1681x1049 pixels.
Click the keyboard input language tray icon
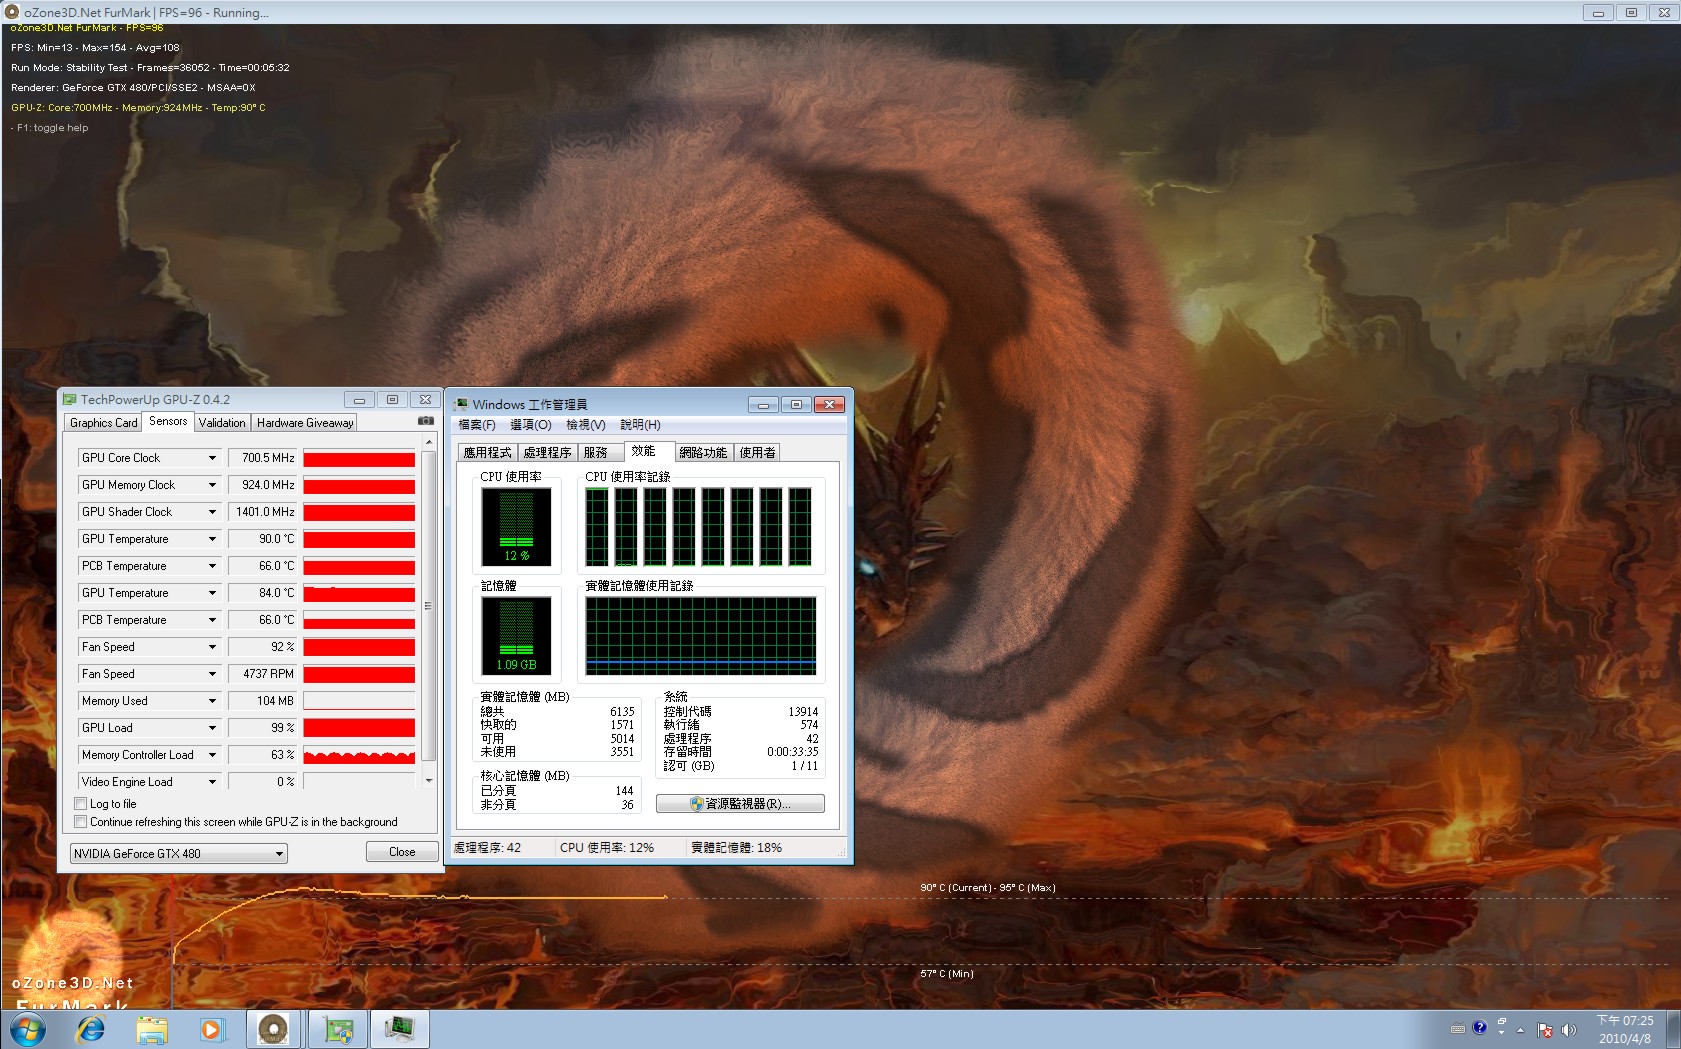[1458, 1028]
